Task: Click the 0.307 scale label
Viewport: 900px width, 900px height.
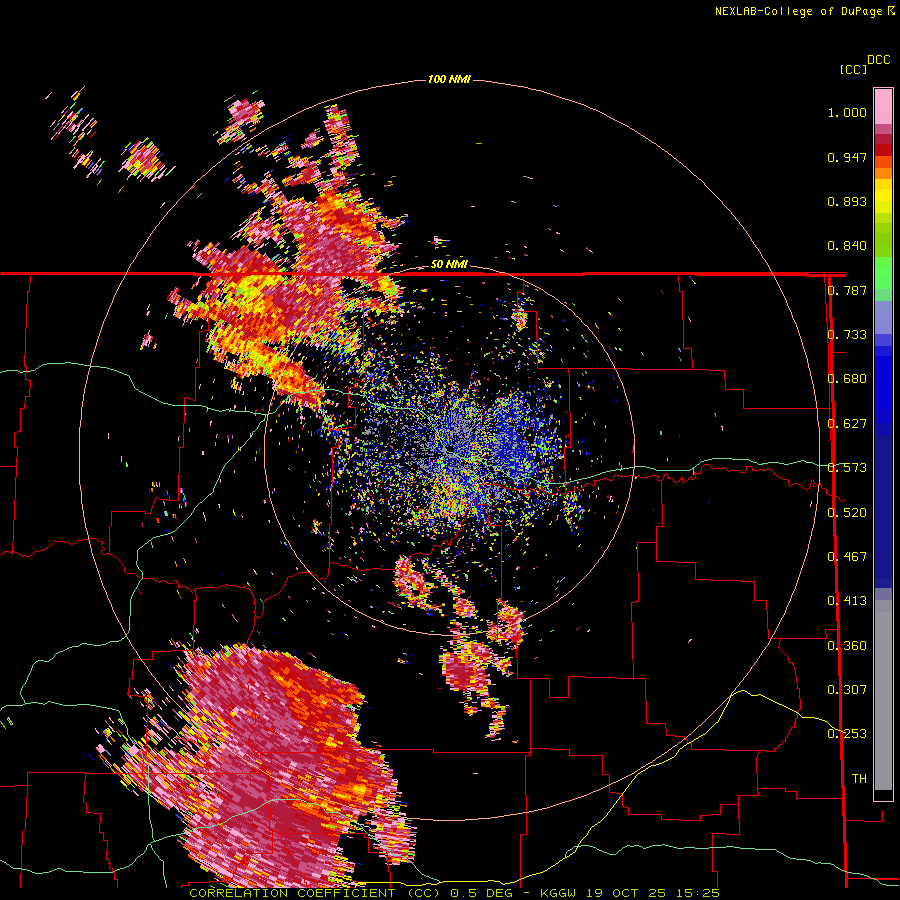Action: [847, 689]
